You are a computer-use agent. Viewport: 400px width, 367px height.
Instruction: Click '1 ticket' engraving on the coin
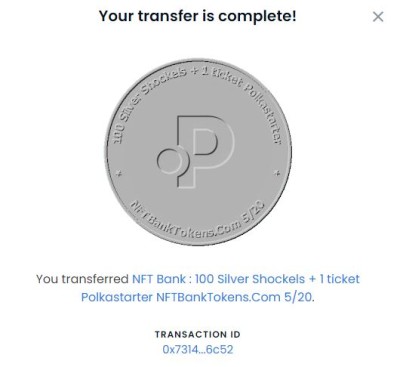[220, 78]
